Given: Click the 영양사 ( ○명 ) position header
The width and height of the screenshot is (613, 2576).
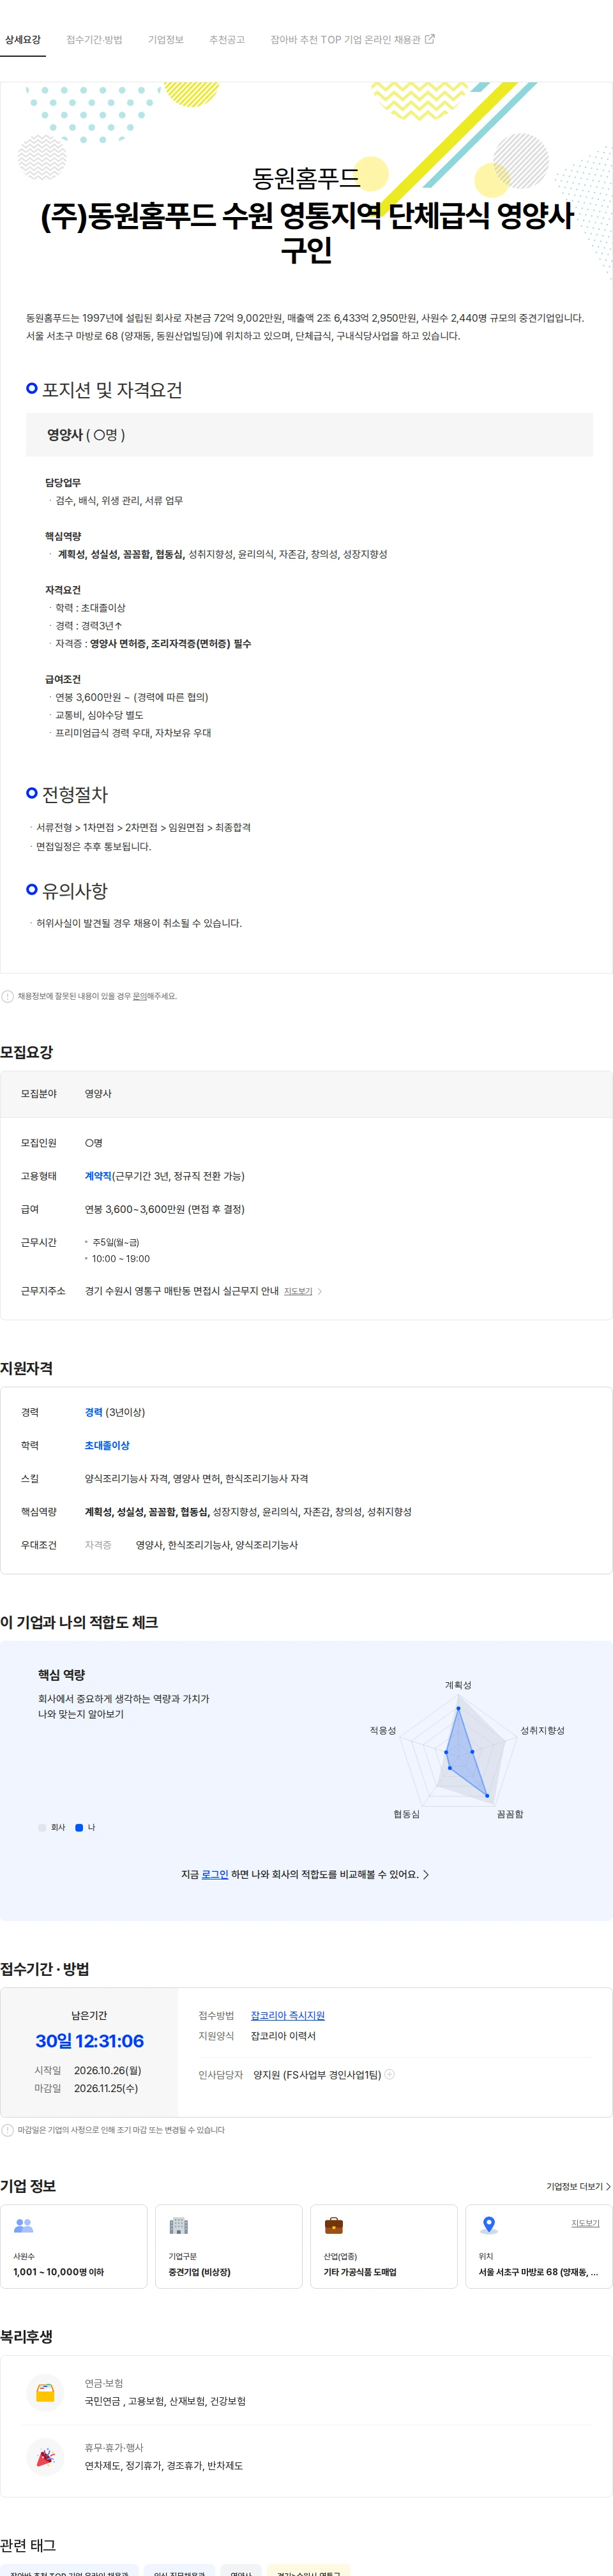Looking at the screenshot, I should [309, 435].
